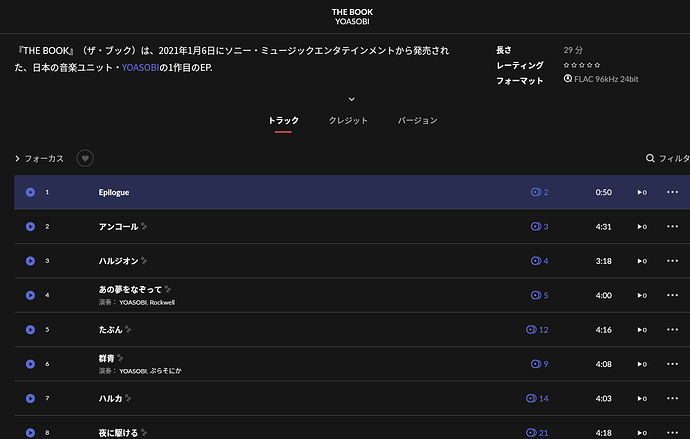Switch to the バージョン tab
Image resolution: width=690 pixels, height=439 pixels.
point(418,121)
